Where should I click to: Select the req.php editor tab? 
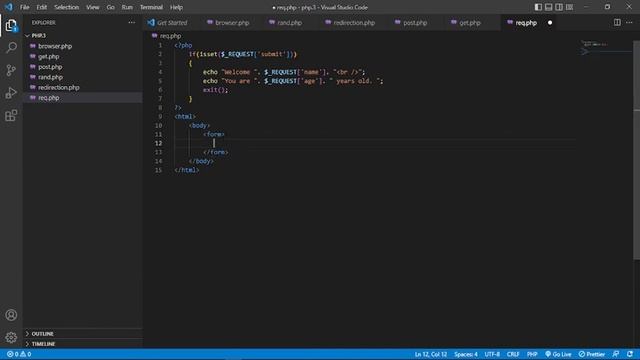pos(526,23)
